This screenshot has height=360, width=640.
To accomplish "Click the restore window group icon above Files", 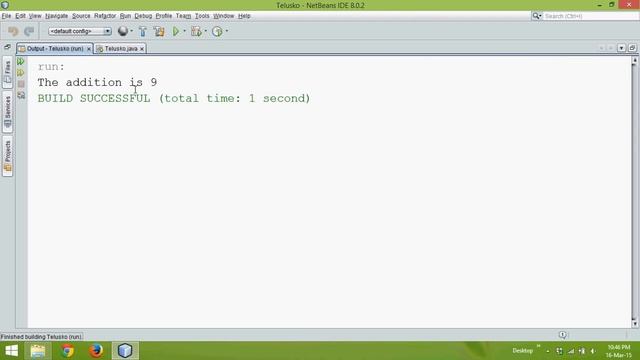I will point(7,47).
